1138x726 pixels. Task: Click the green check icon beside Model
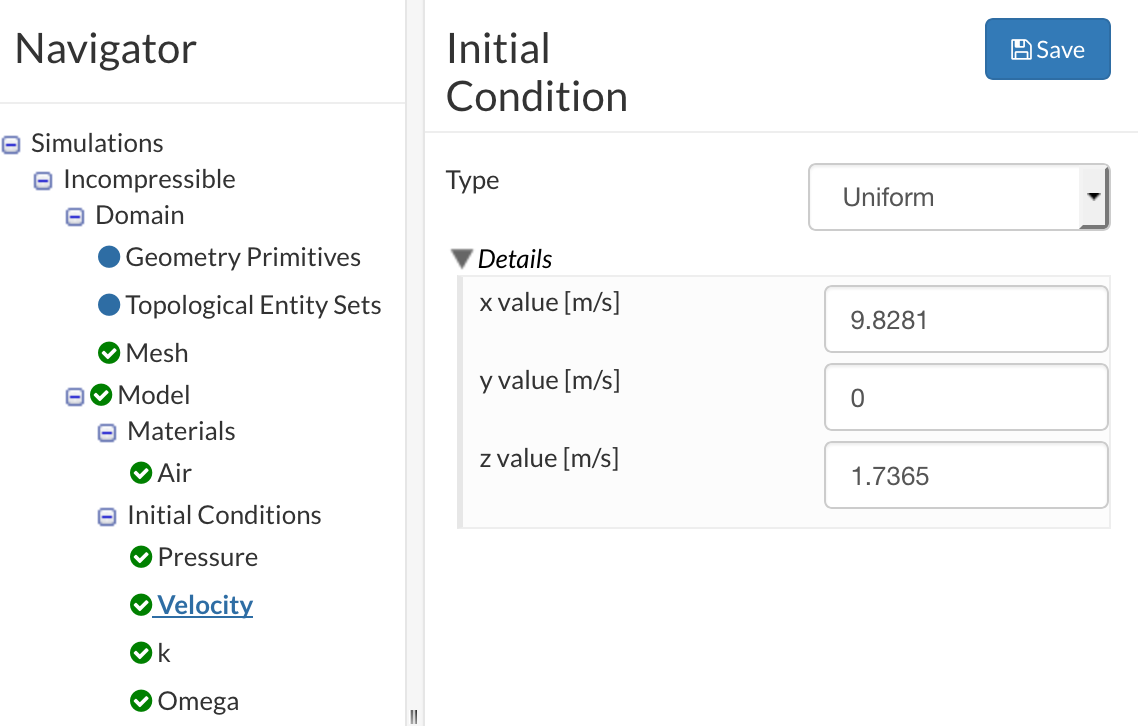[x=101, y=395]
